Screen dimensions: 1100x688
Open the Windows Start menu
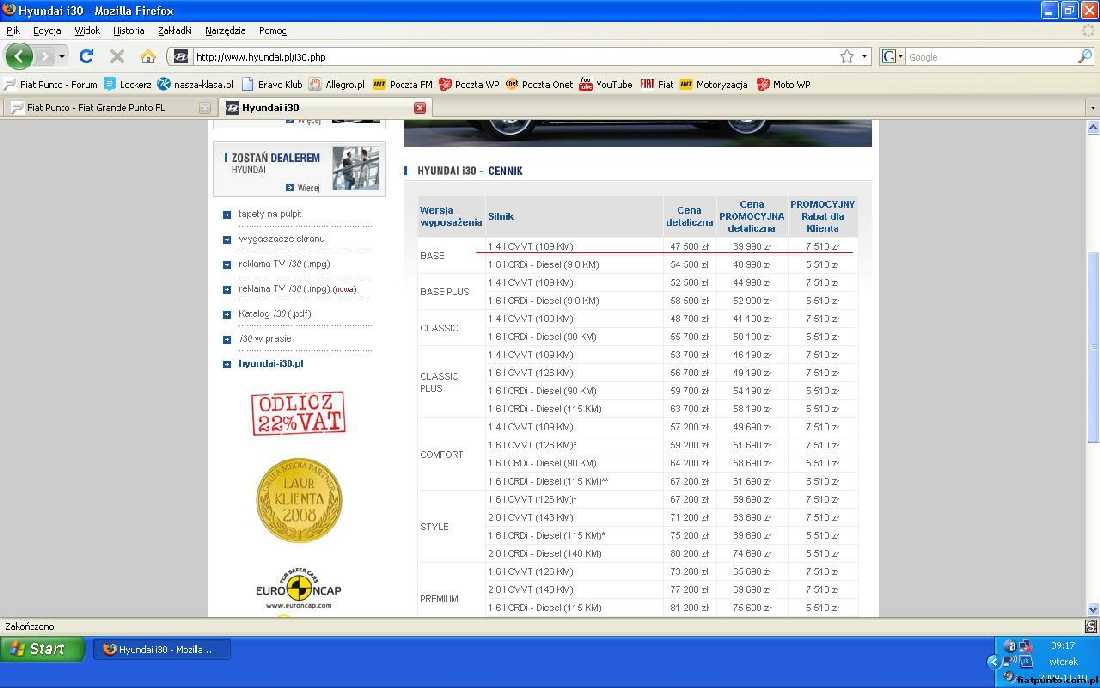pos(42,649)
